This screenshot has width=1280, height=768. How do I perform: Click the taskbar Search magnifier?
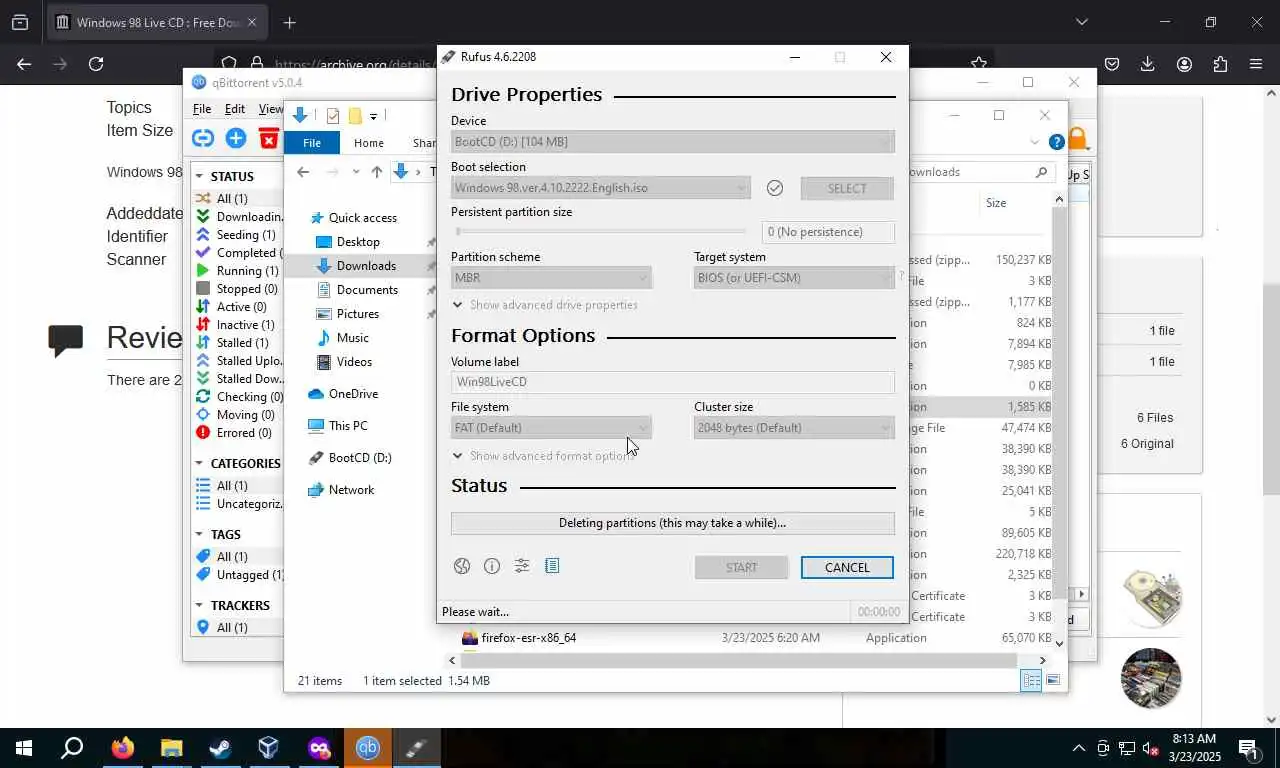72,747
